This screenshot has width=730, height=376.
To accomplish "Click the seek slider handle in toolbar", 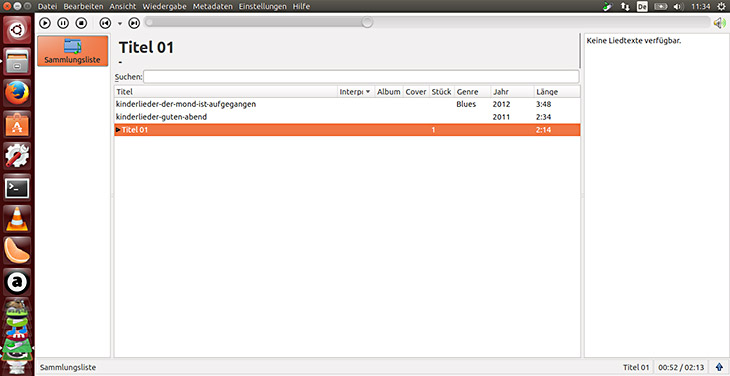I will tap(367, 22).
